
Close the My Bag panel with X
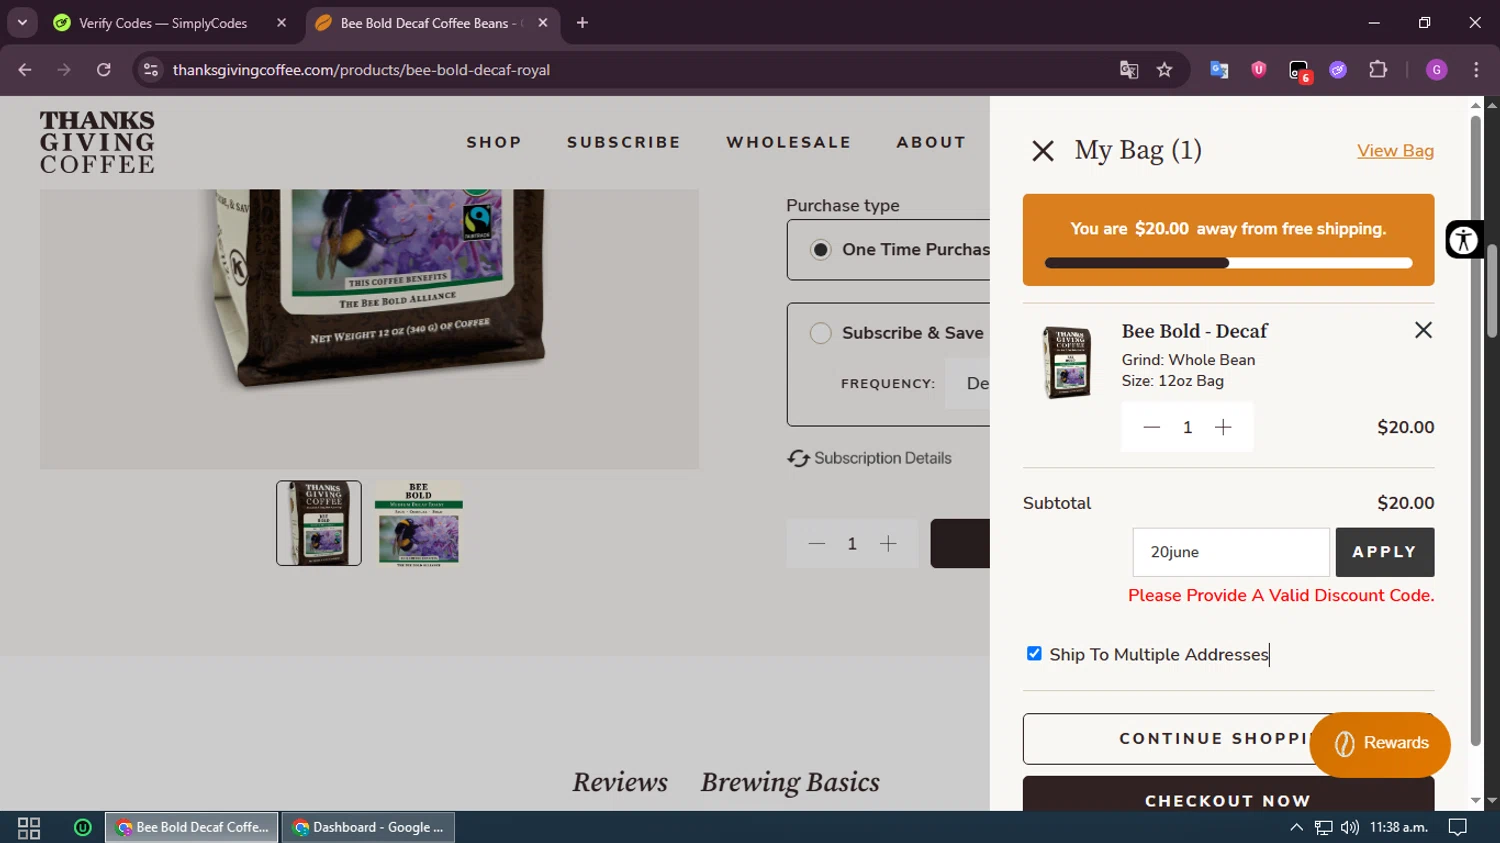(x=1043, y=151)
